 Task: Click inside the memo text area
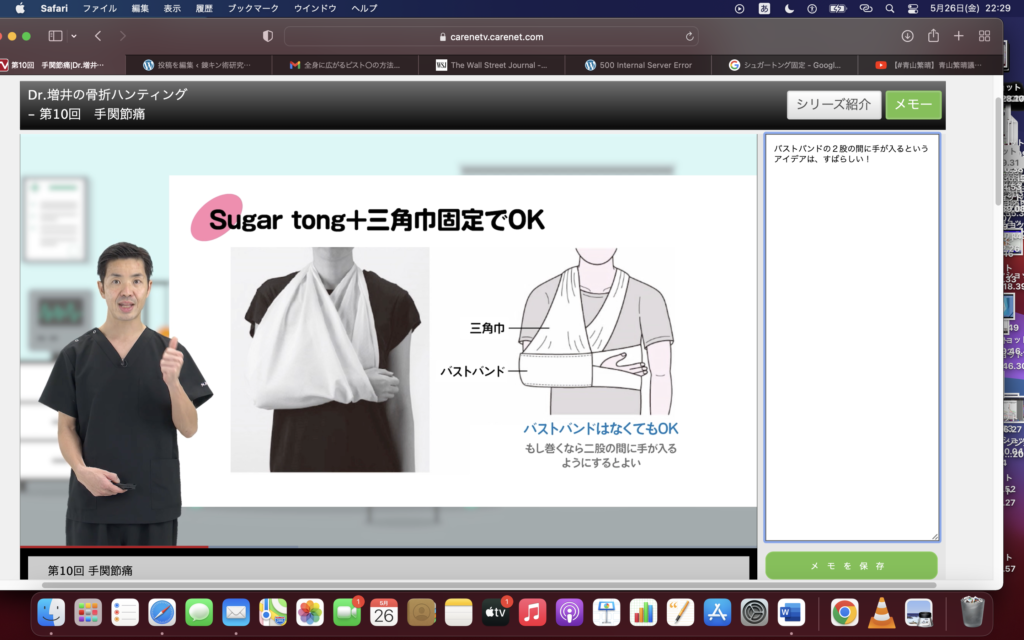coord(851,340)
